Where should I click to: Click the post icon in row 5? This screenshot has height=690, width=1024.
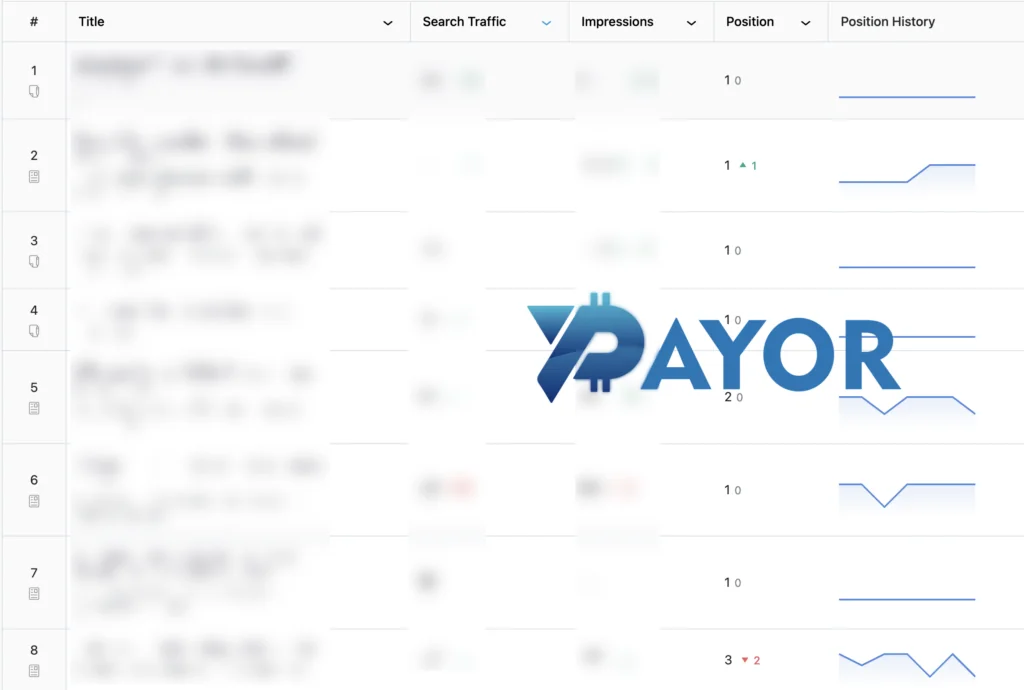[34, 408]
